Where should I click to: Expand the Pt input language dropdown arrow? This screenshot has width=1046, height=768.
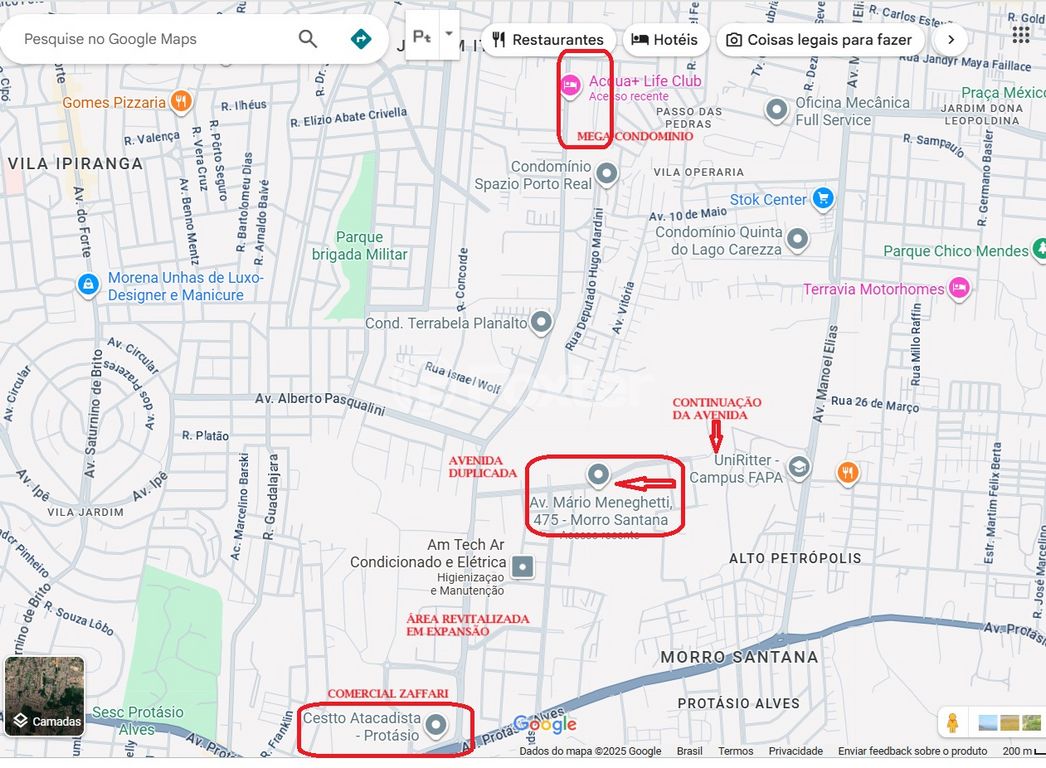point(448,34)
